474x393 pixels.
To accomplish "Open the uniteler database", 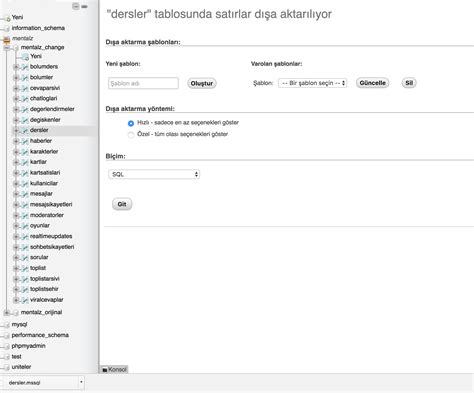I will pos(21,367).
